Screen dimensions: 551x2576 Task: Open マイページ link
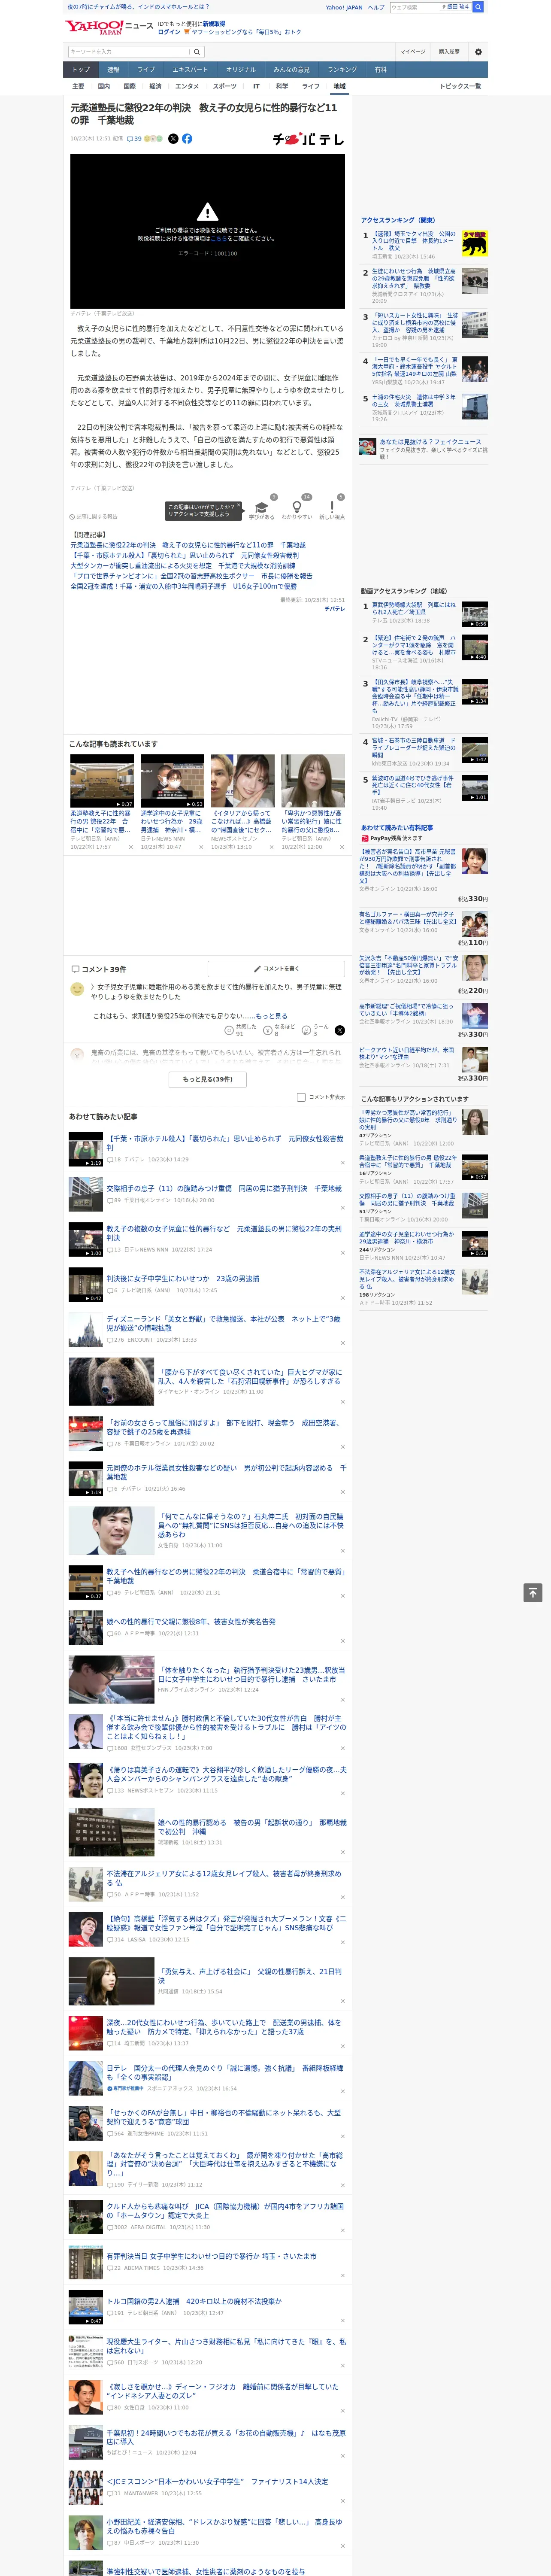point(412,51)
